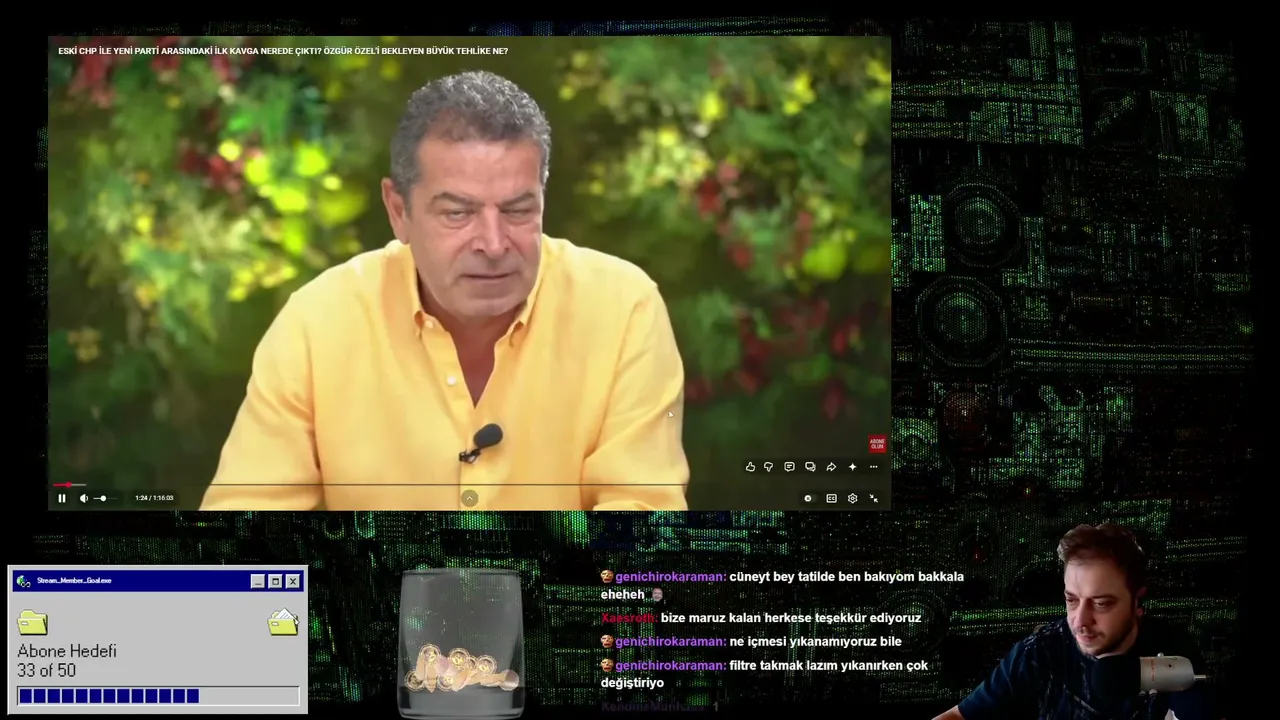Click the Abone Hedefi blue progress bar
Screen dimensions: 1280x720
coord(158,696)
